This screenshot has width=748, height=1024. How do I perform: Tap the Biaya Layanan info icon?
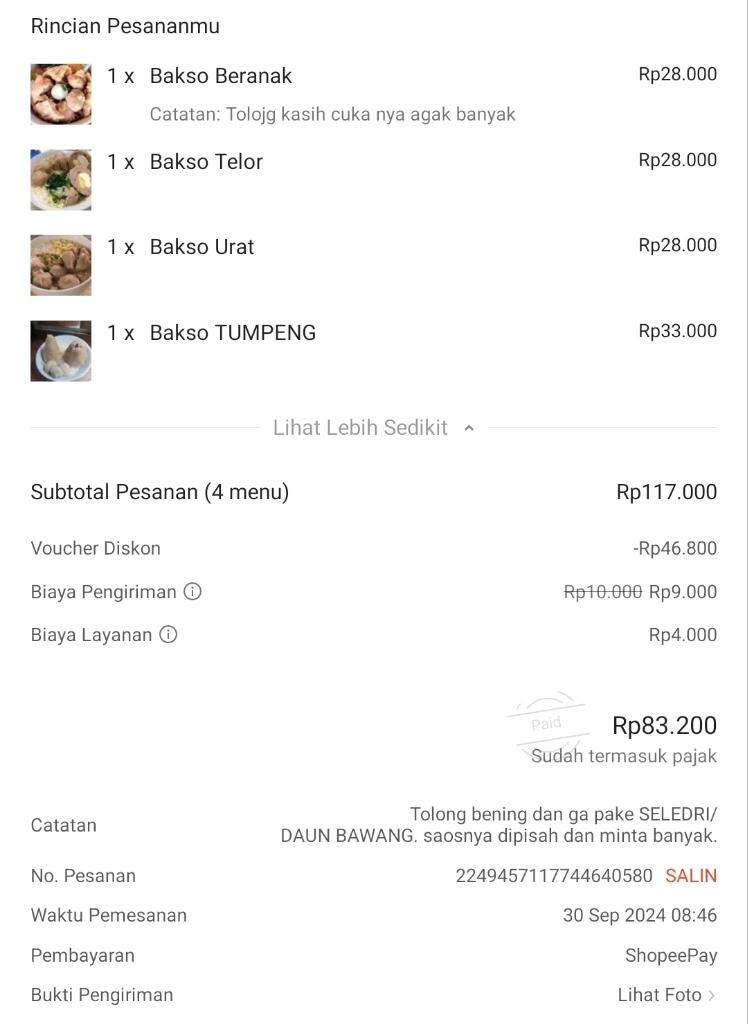coord(169,634)
